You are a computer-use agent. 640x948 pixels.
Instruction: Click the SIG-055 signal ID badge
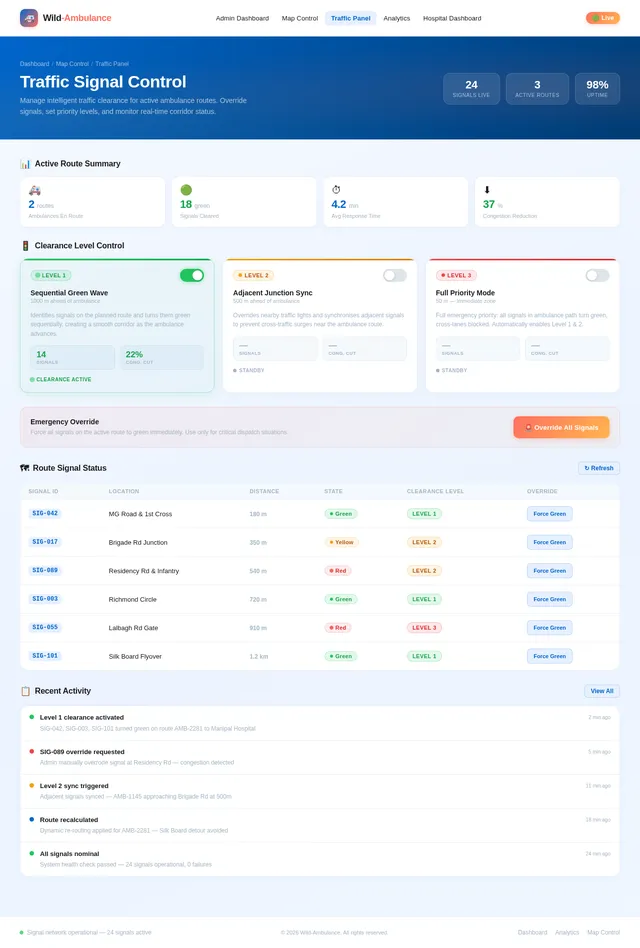(x=45, y=627)
